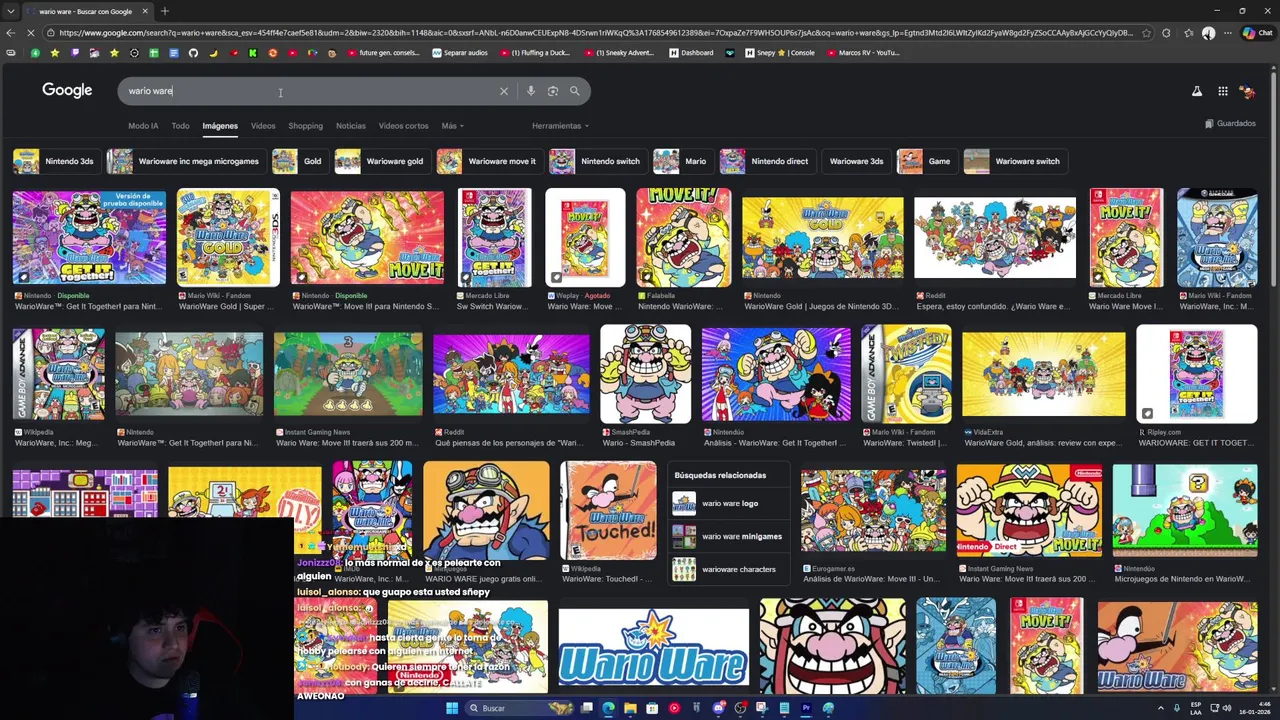This screenshot has height=720, width=1280.
Task: Expand Herramientas filter options
Action: click(x=560, y=126)
